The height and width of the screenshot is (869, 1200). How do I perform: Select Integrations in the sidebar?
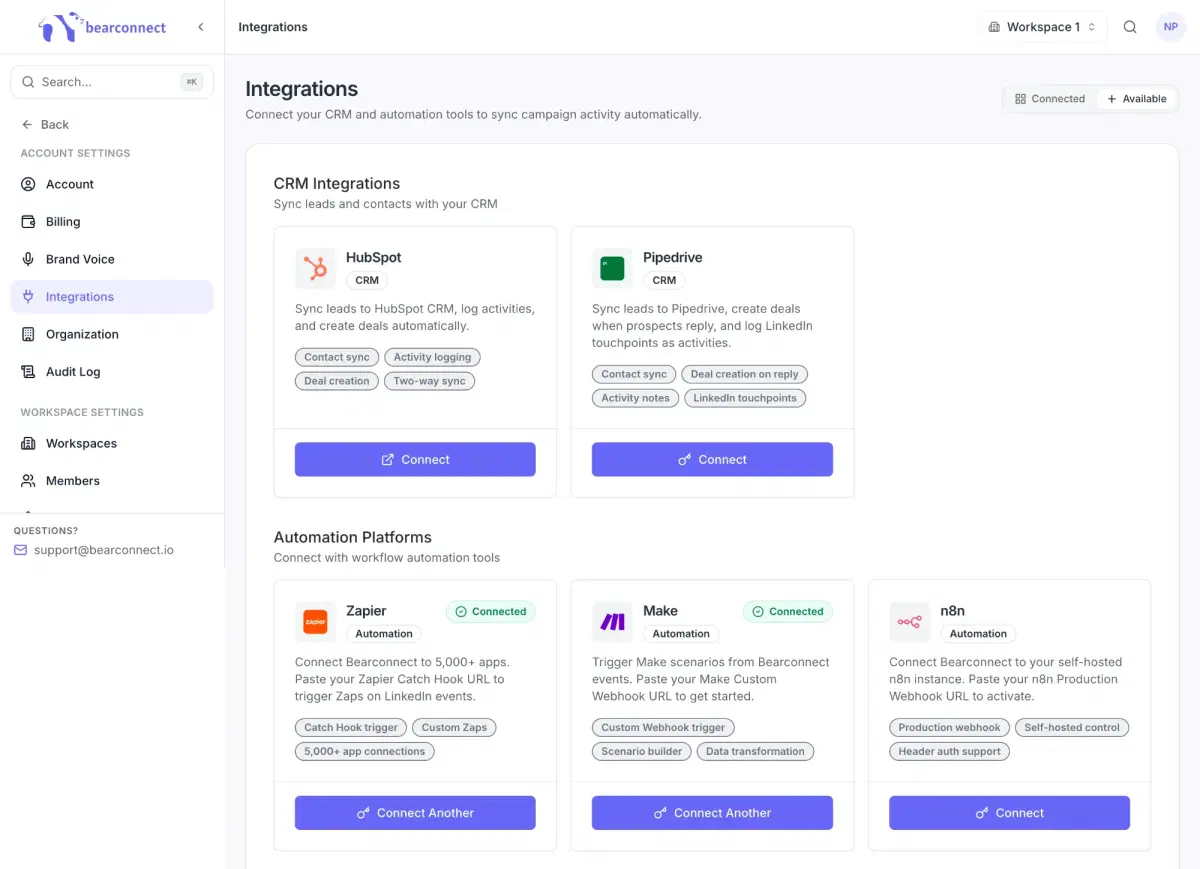coord(112,297)
